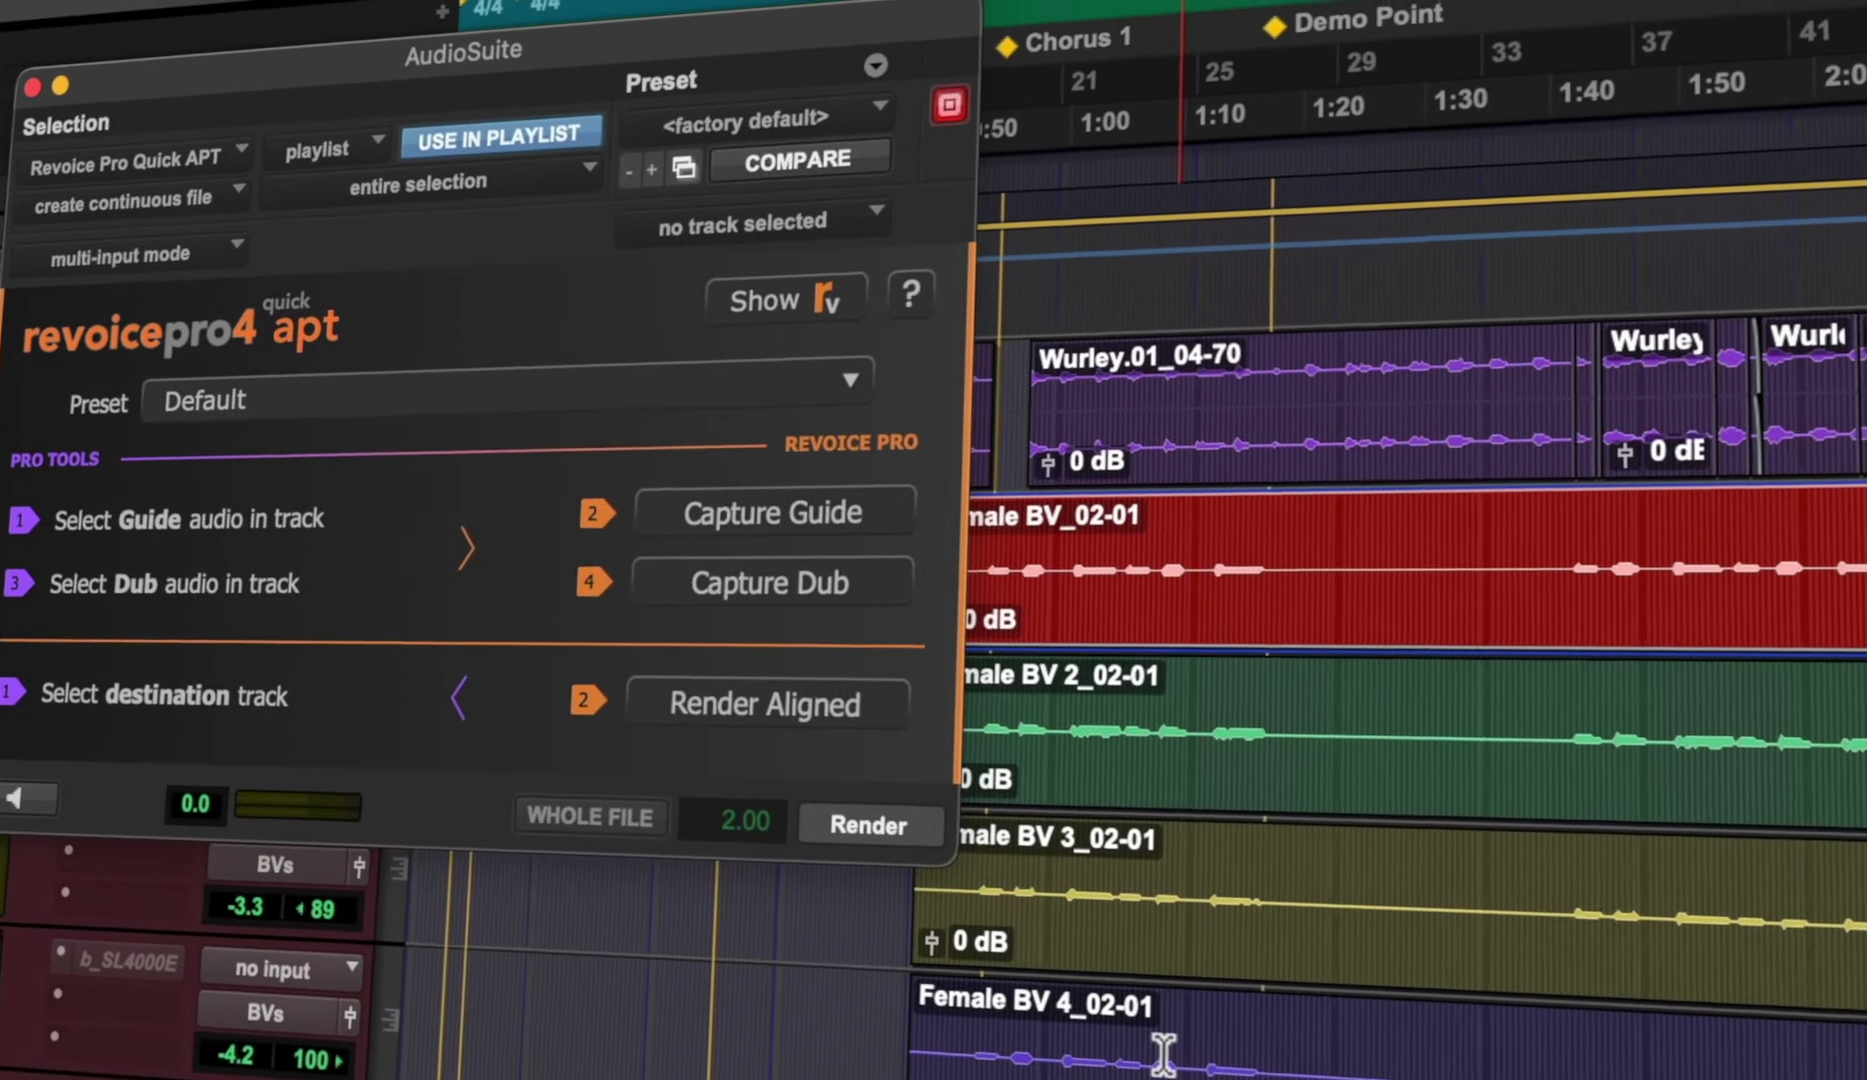The height and width of the screenshot is (1080, 1867).
Task: Open the AudioSuite window menu arrow
Action: click(x=875, y=65)
